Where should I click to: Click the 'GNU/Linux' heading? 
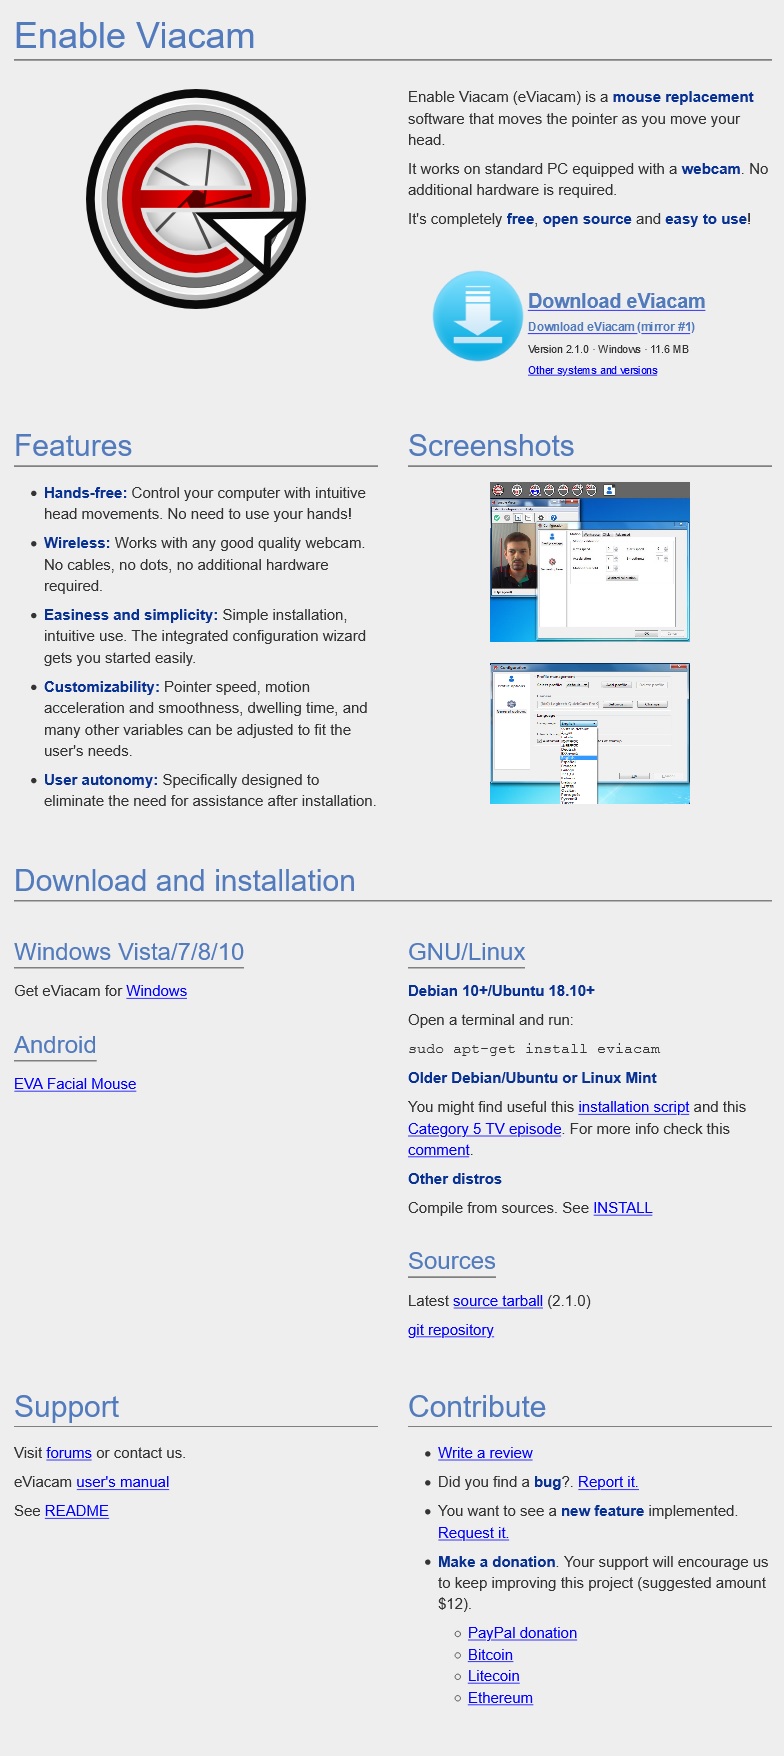pos(467,952)
